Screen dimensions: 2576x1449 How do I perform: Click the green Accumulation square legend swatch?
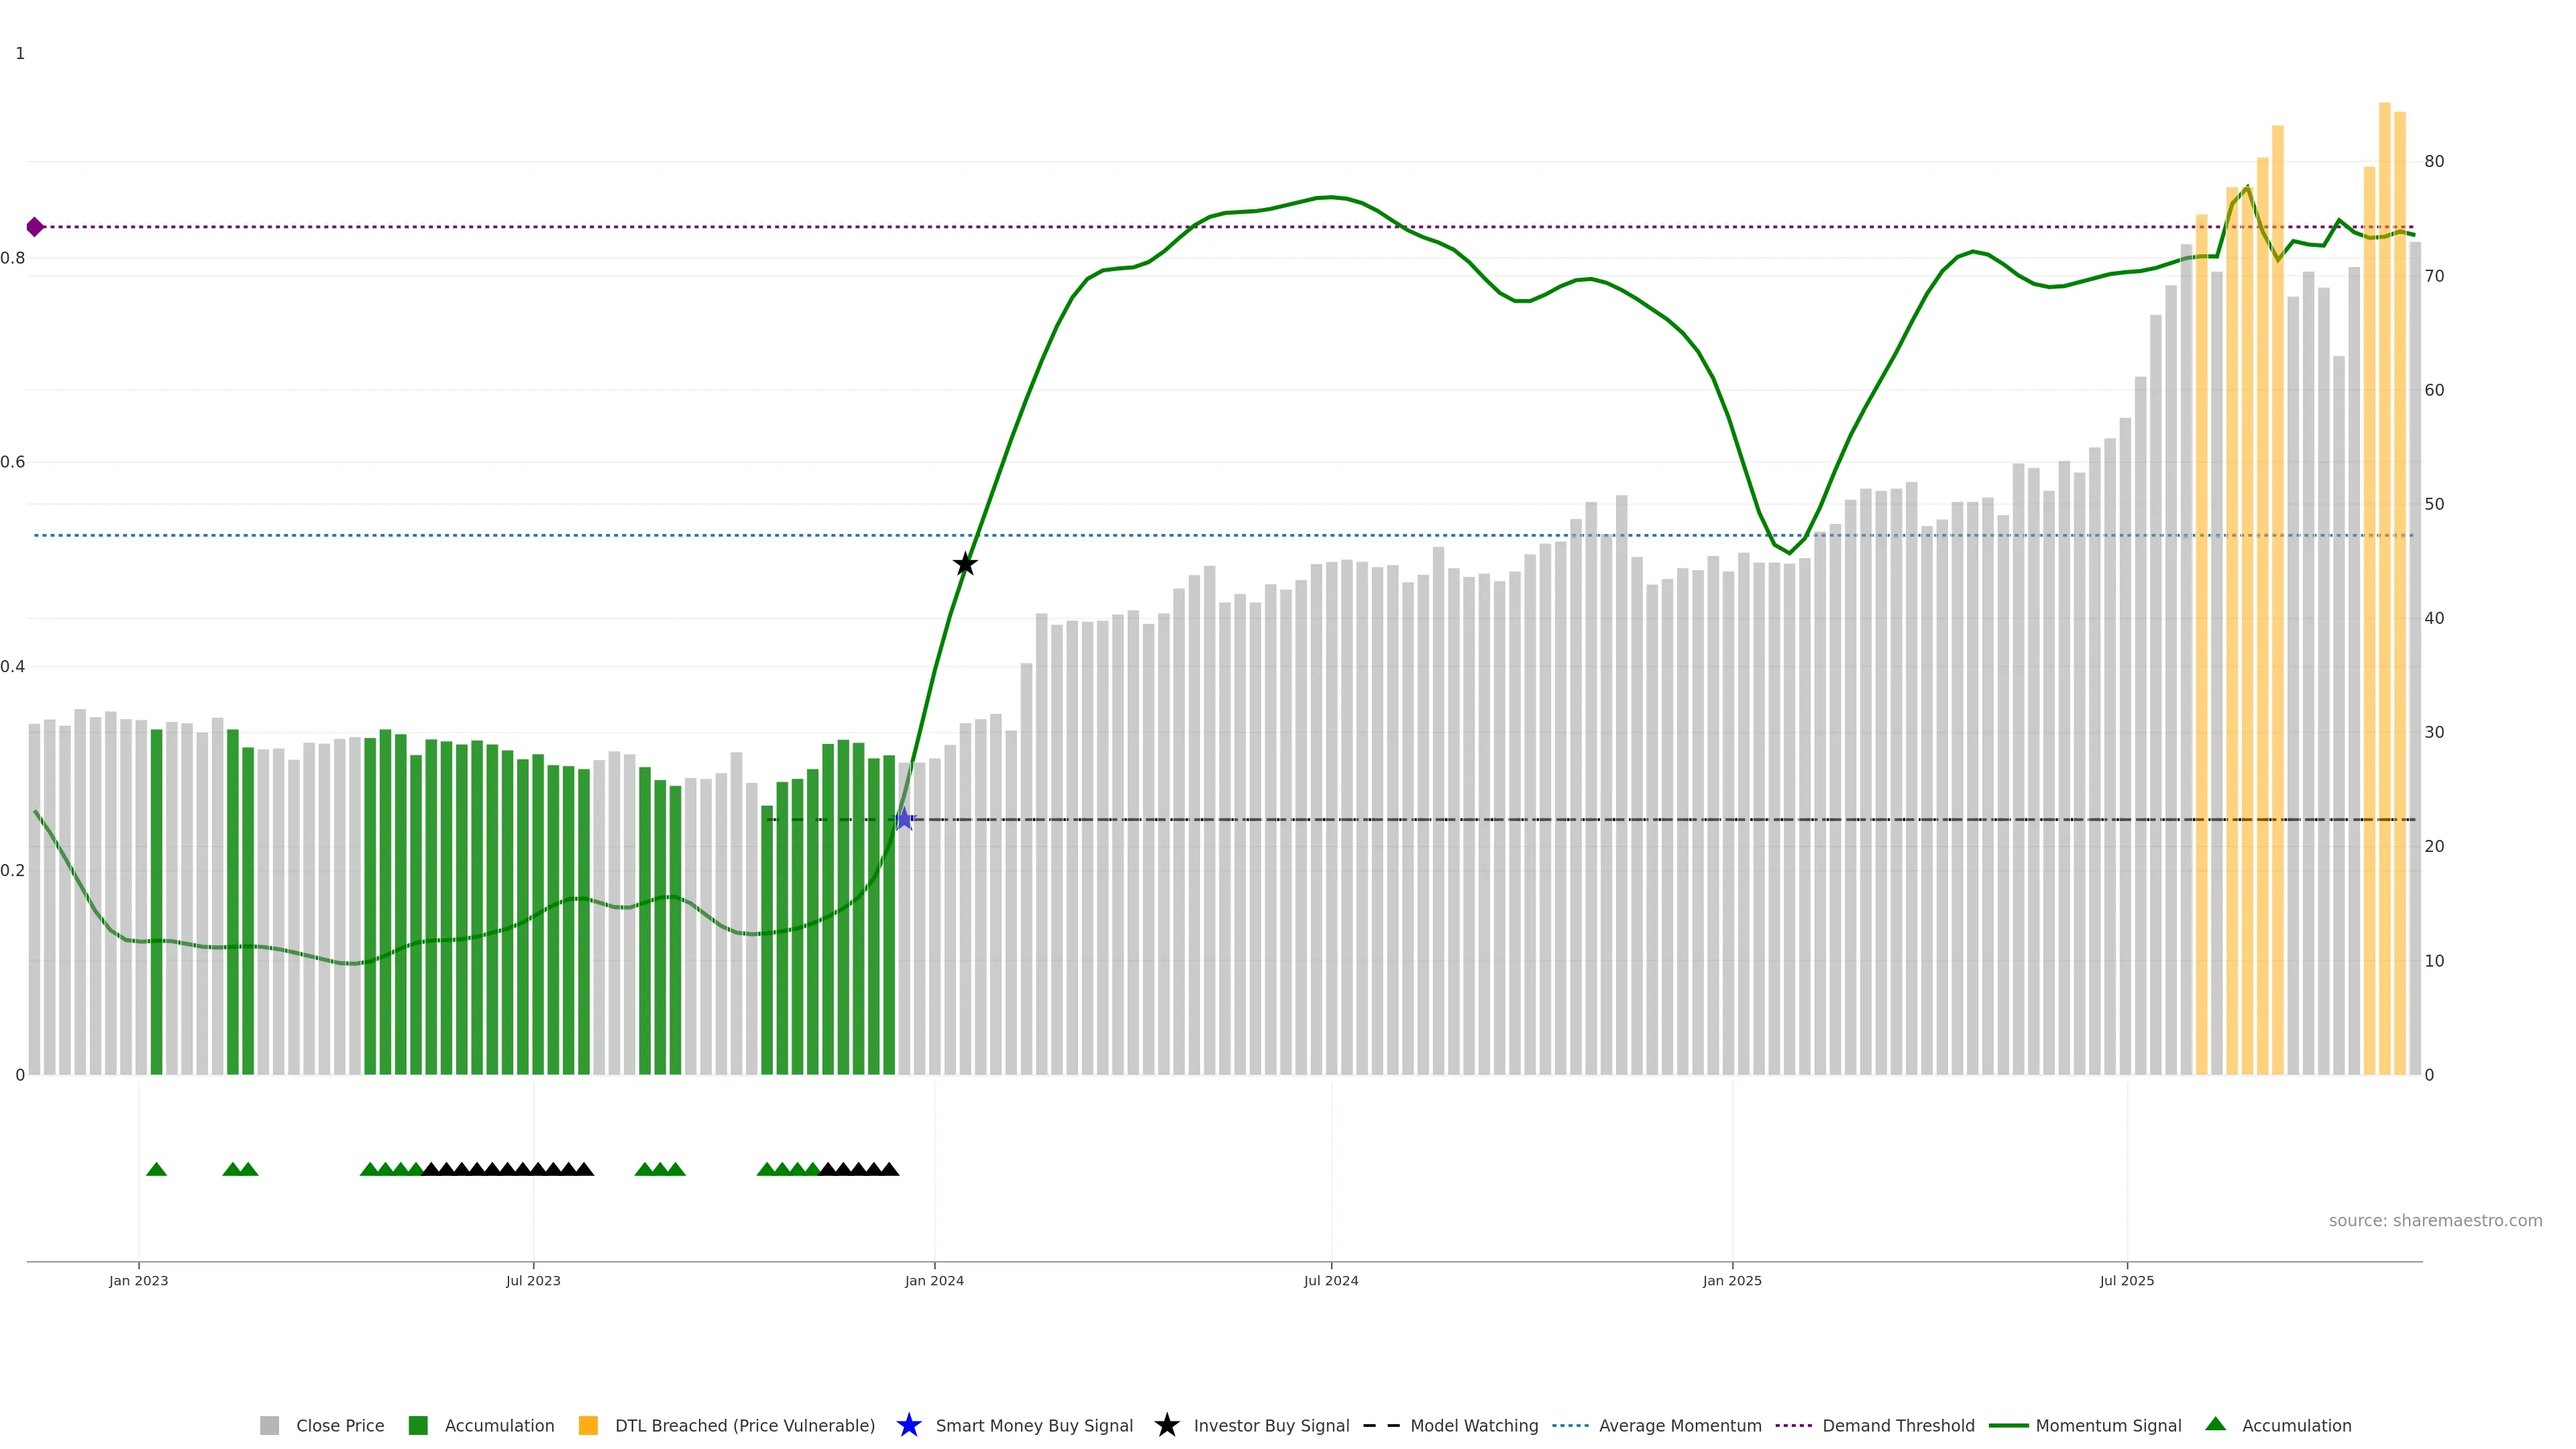pos(418,1426)
